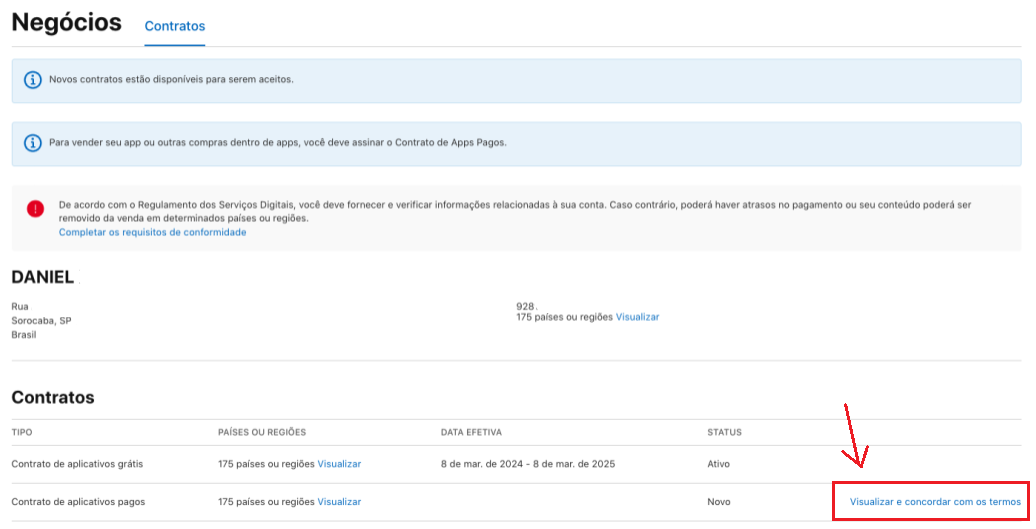Click info icon in new contracts banner
Viewport: 1036px width, 529px height.
point(32,79)
